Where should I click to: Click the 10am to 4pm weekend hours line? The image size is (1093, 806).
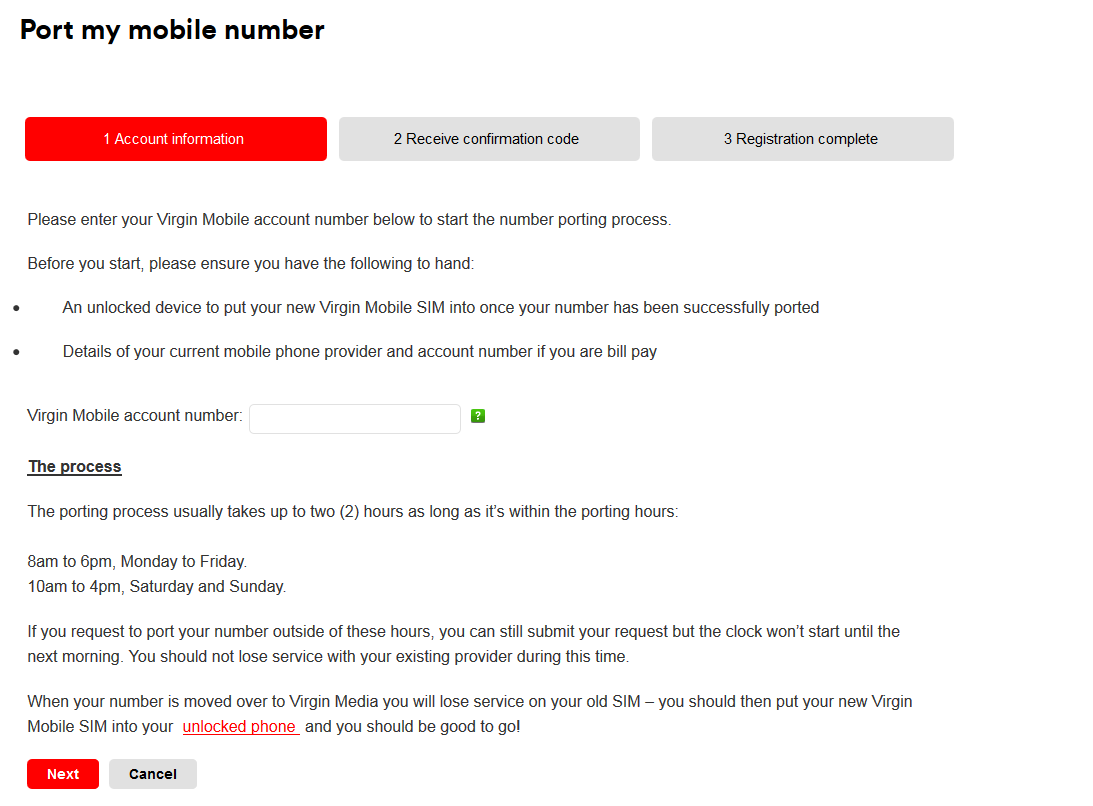[x=157, y=586]
